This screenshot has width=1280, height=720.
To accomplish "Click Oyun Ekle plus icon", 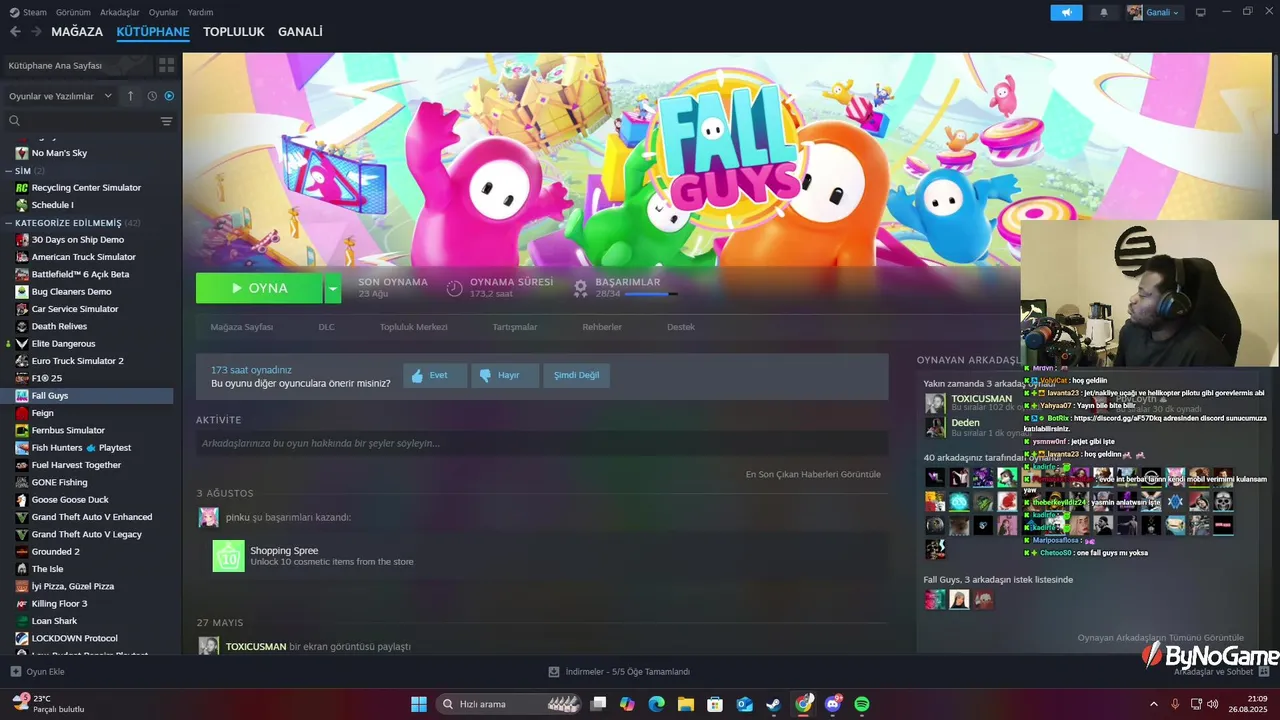I will 15,672.
